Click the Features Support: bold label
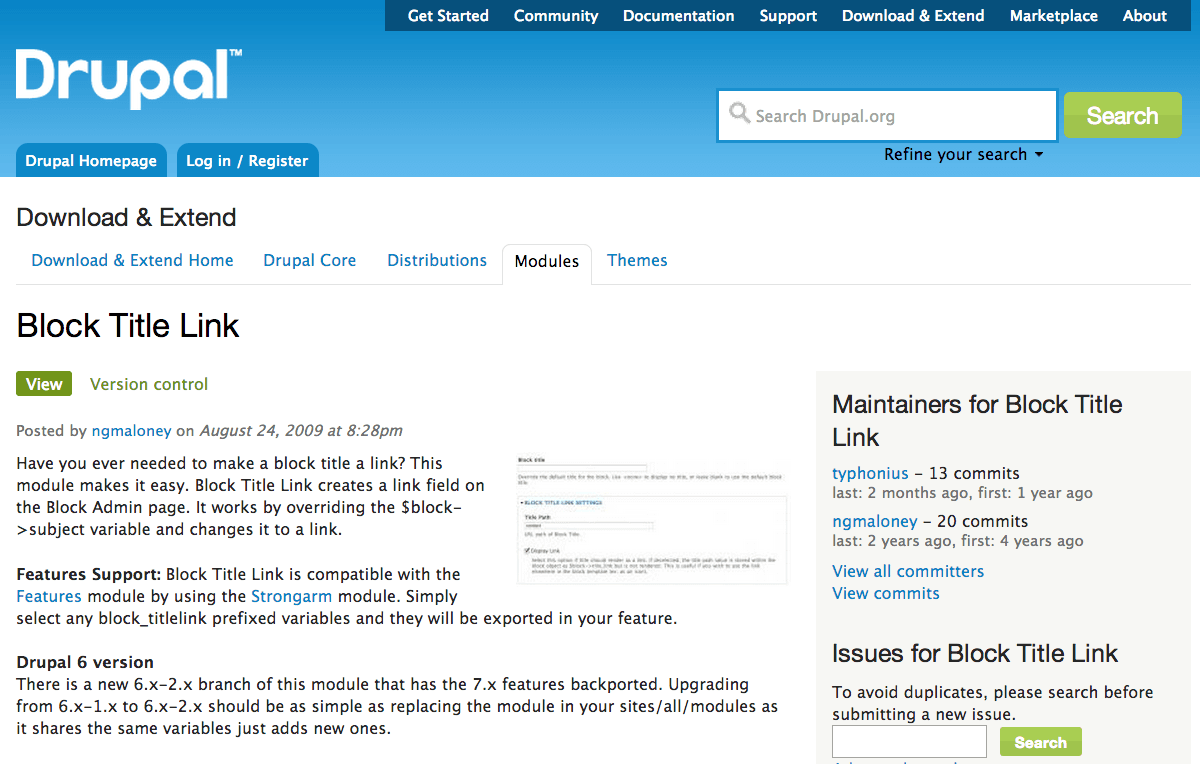The height and width of the screenshot is (764, 1200). (89, 574)
